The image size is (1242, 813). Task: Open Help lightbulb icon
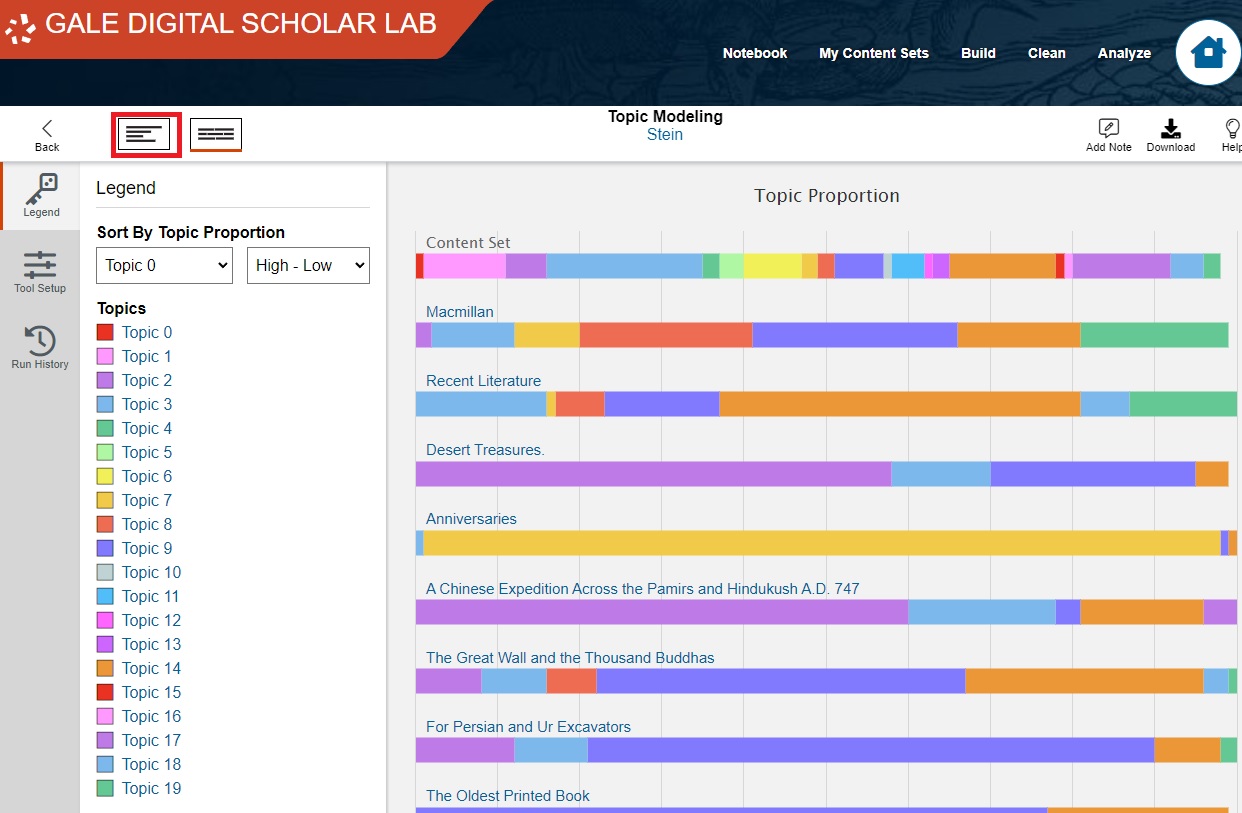[1233, 135]
